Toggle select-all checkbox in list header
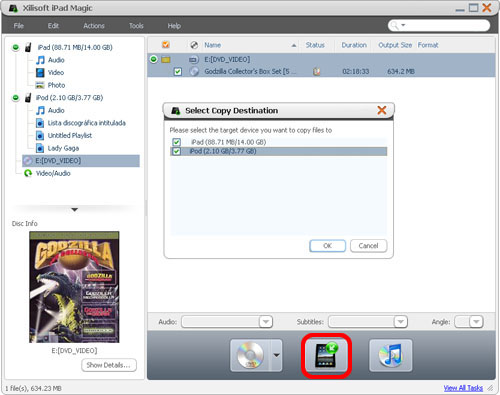 tap(166, 45)
